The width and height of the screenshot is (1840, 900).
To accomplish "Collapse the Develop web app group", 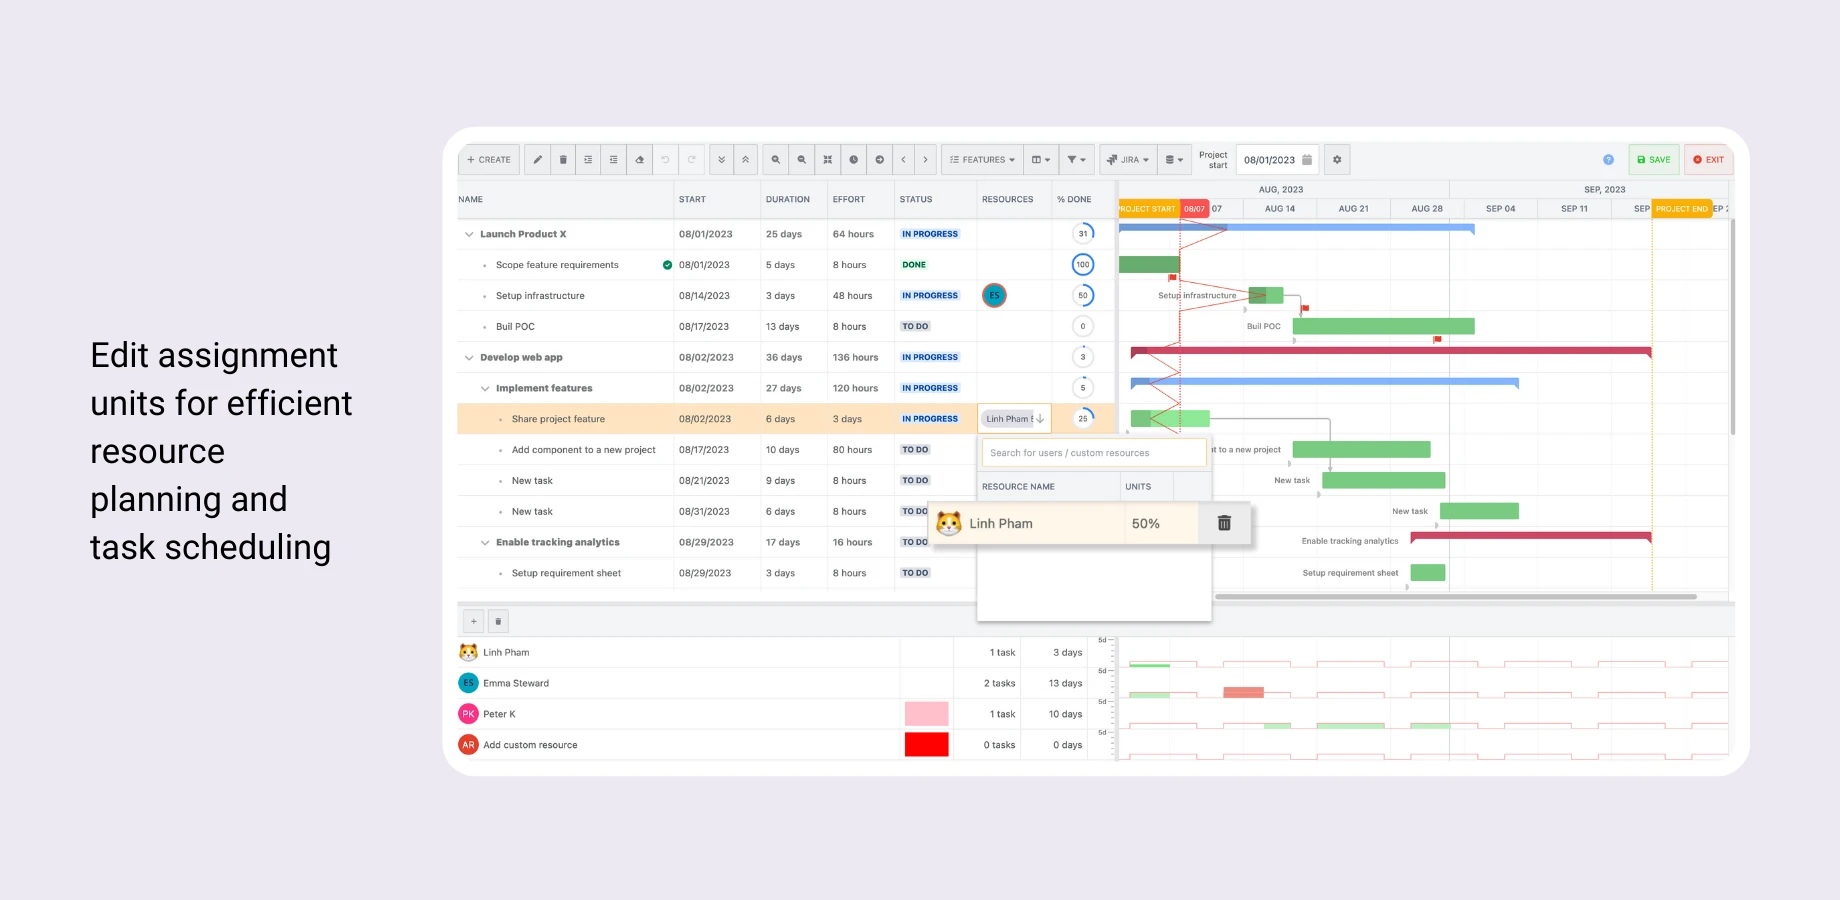I will pos(468,357).
